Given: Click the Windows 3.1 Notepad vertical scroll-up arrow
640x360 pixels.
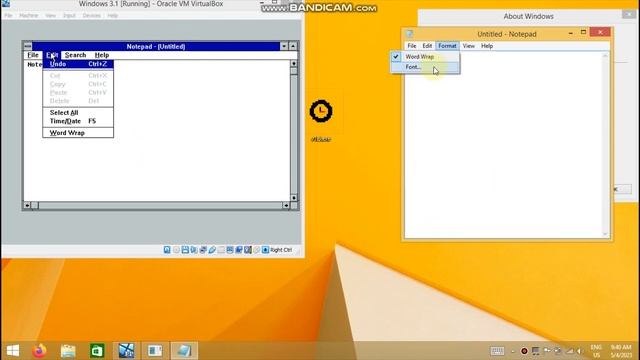Looking at the screenshot, I should (x=293, y=64).
